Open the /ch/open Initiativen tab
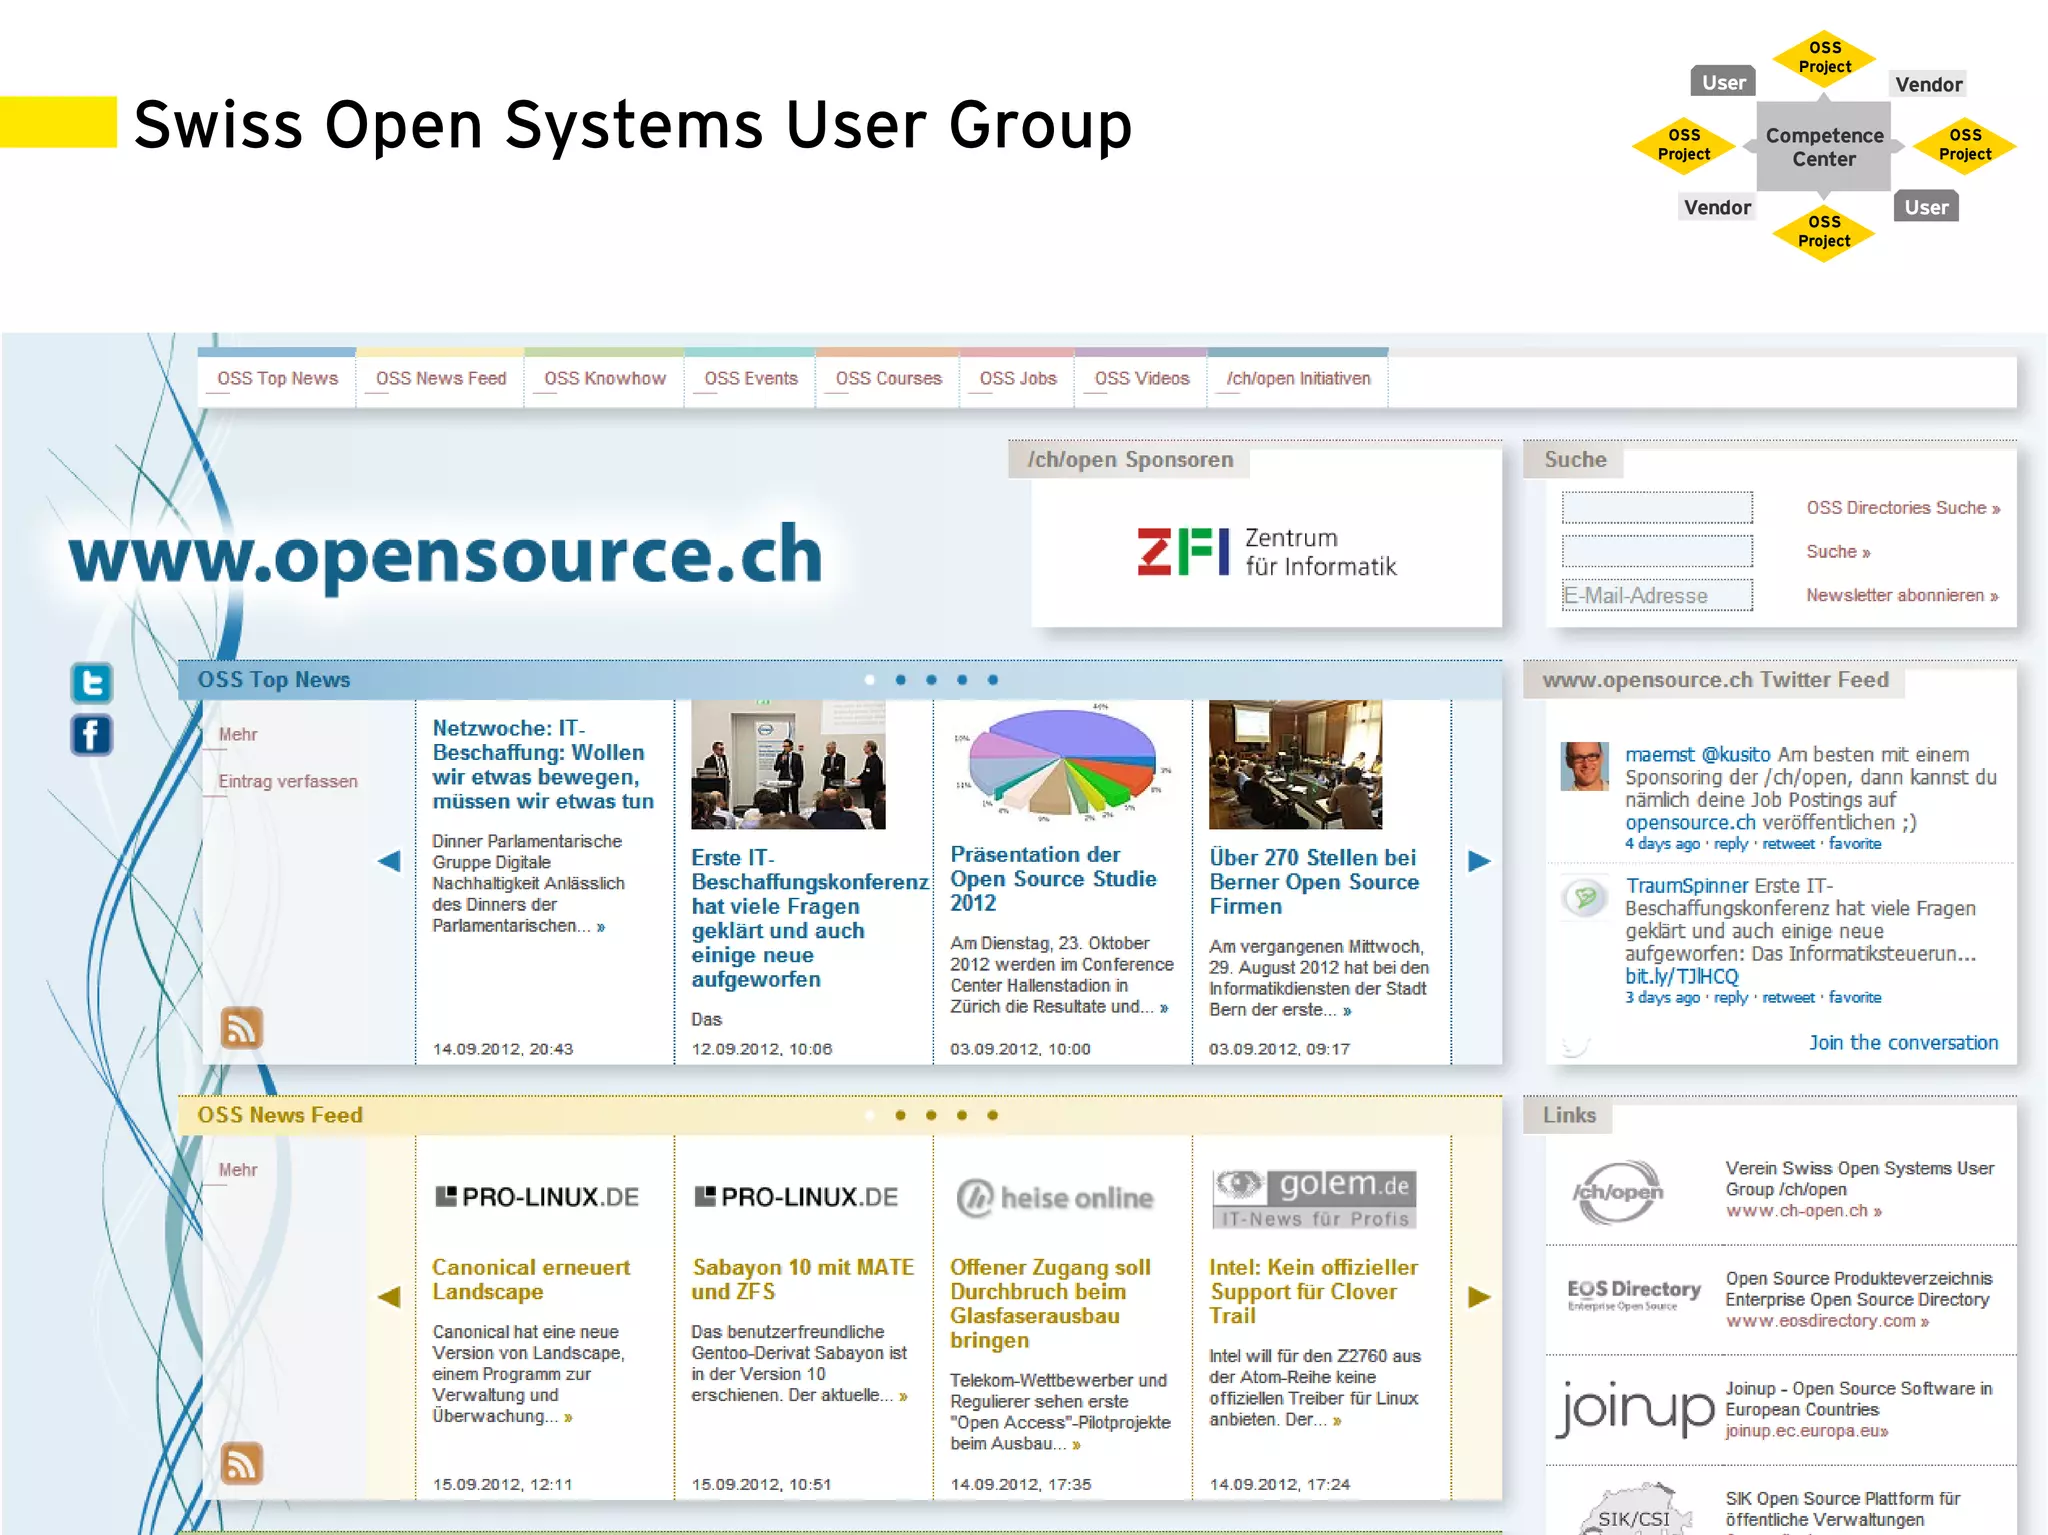 click(x=1298, y=378)
